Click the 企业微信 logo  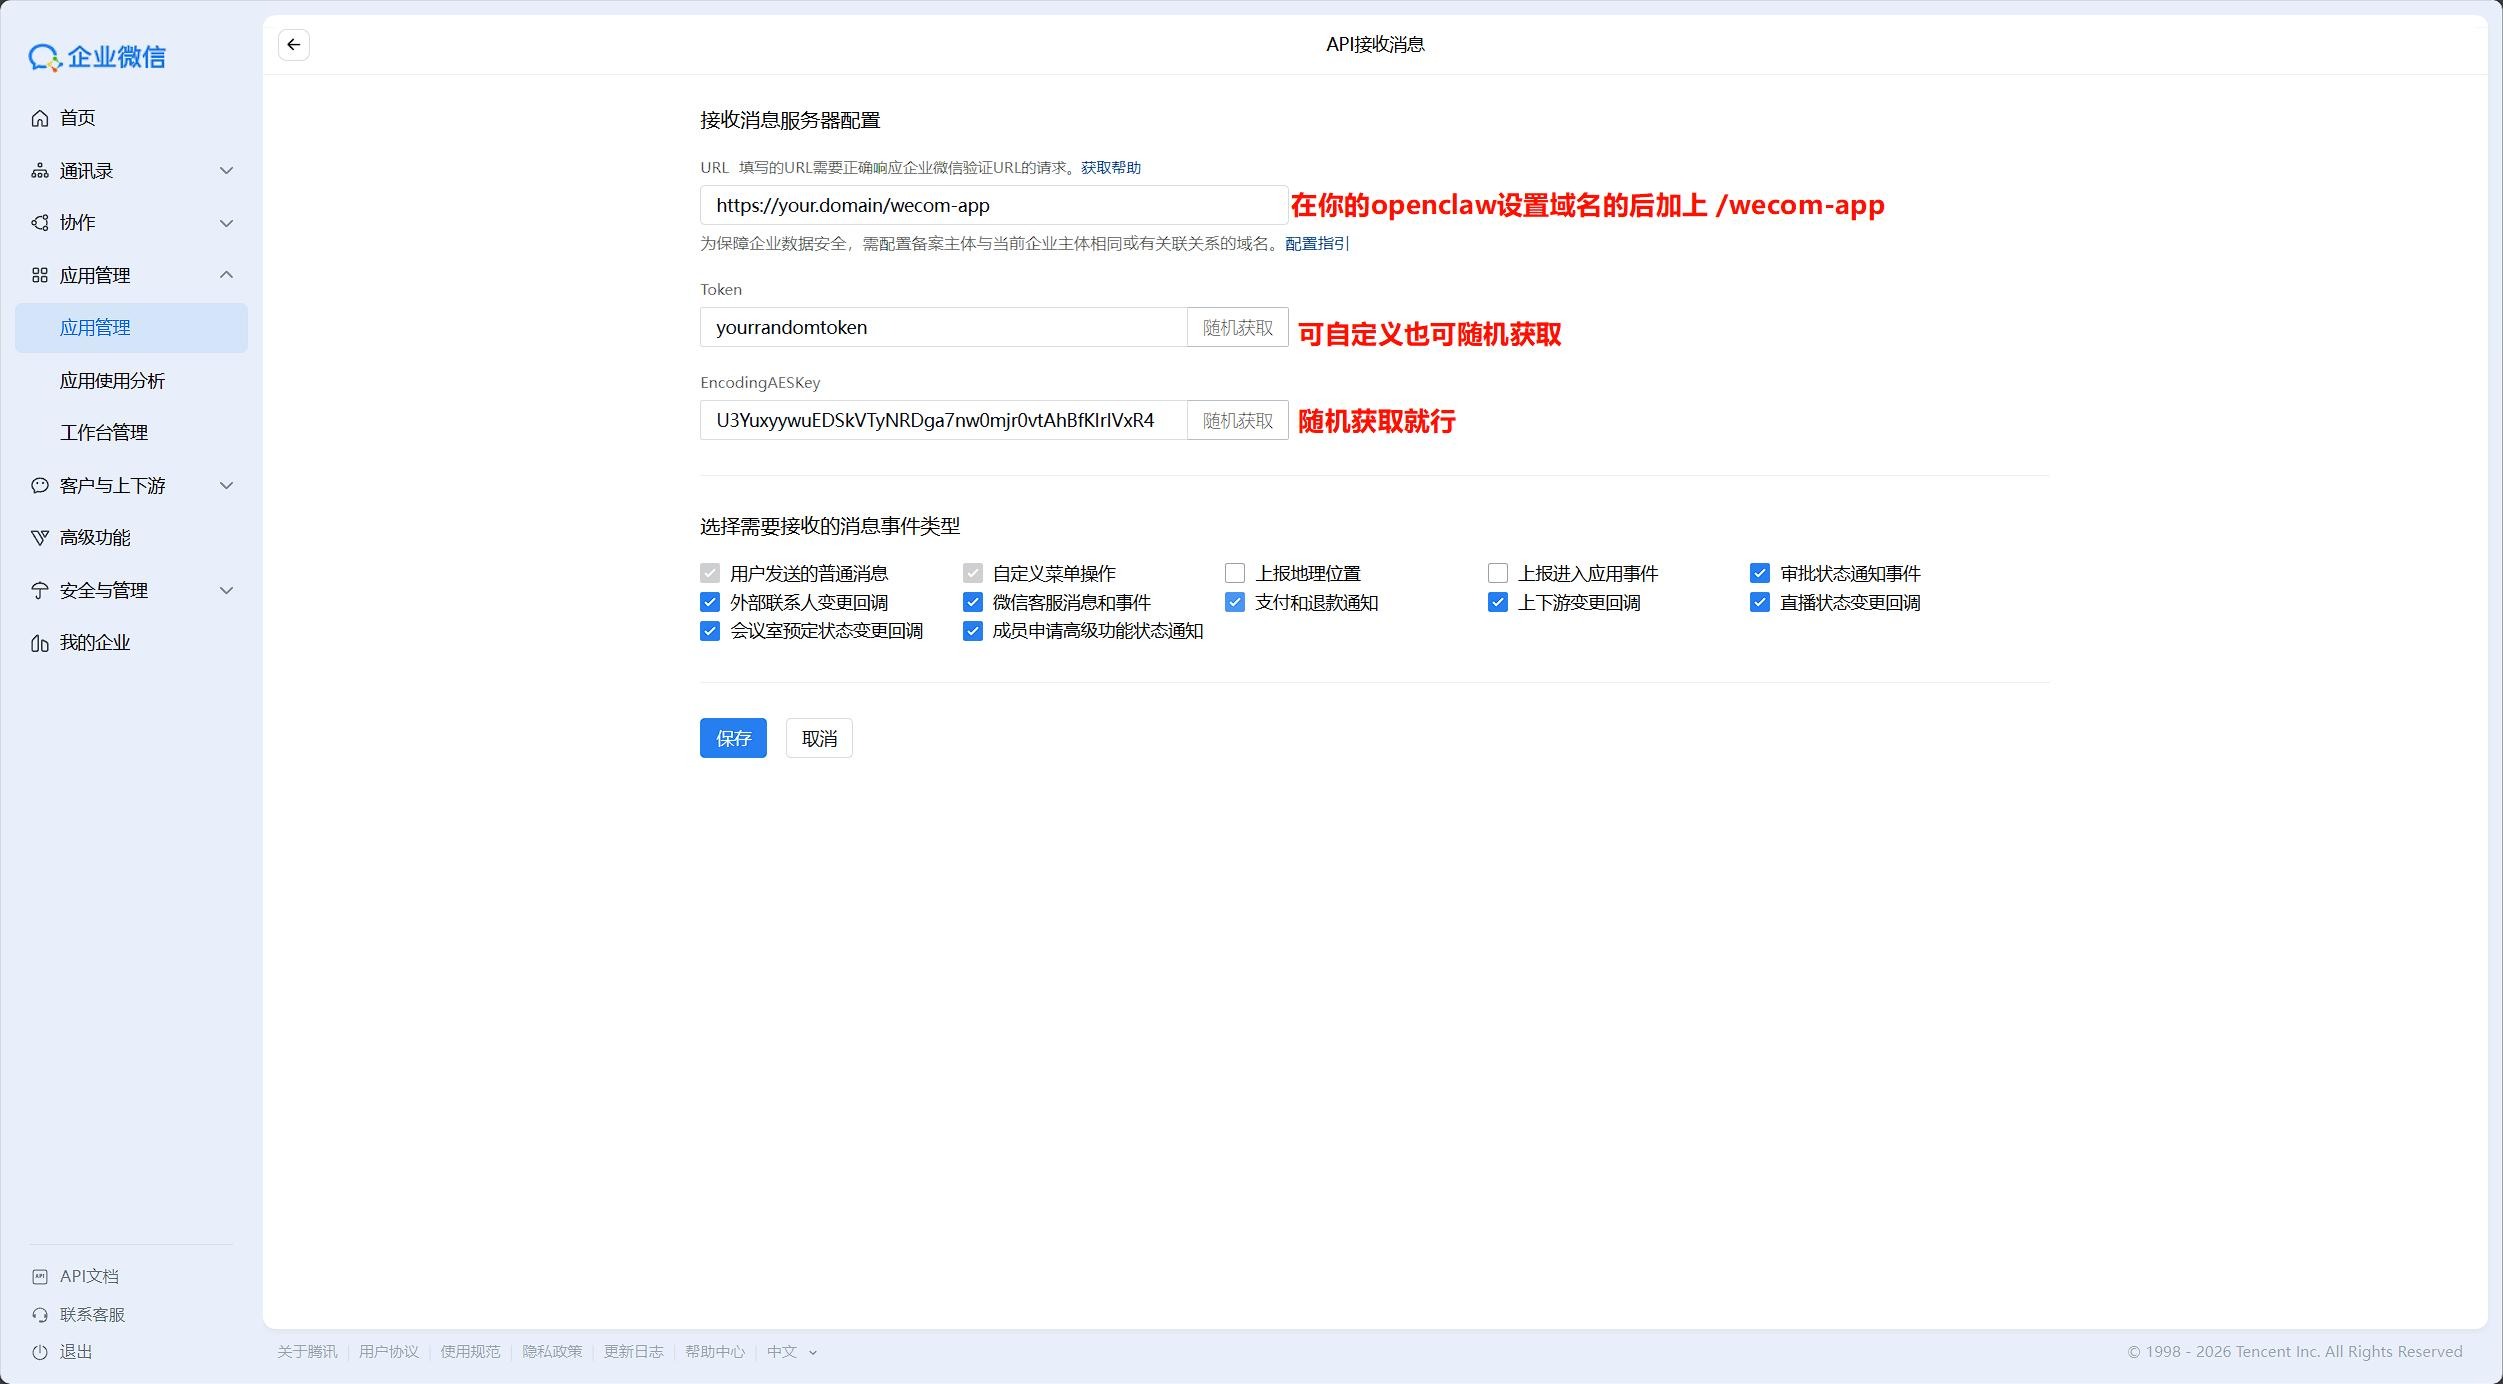click(x=97, y=57)
